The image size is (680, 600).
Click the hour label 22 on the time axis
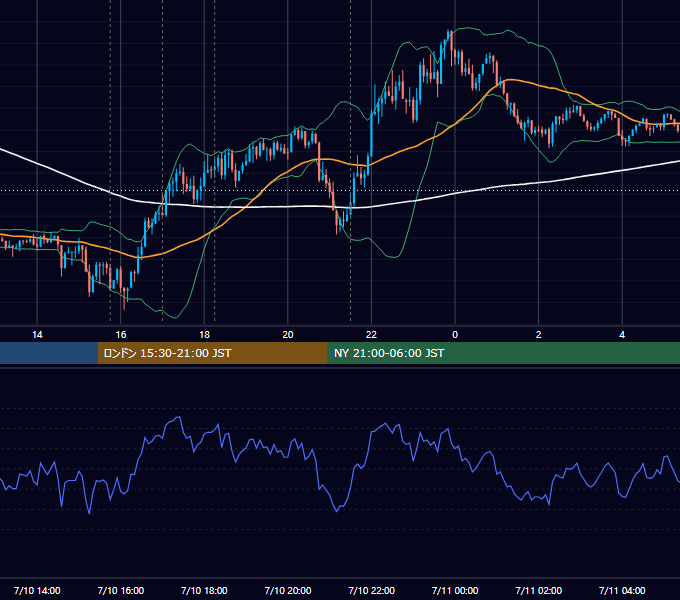click(x=371, y=335)
